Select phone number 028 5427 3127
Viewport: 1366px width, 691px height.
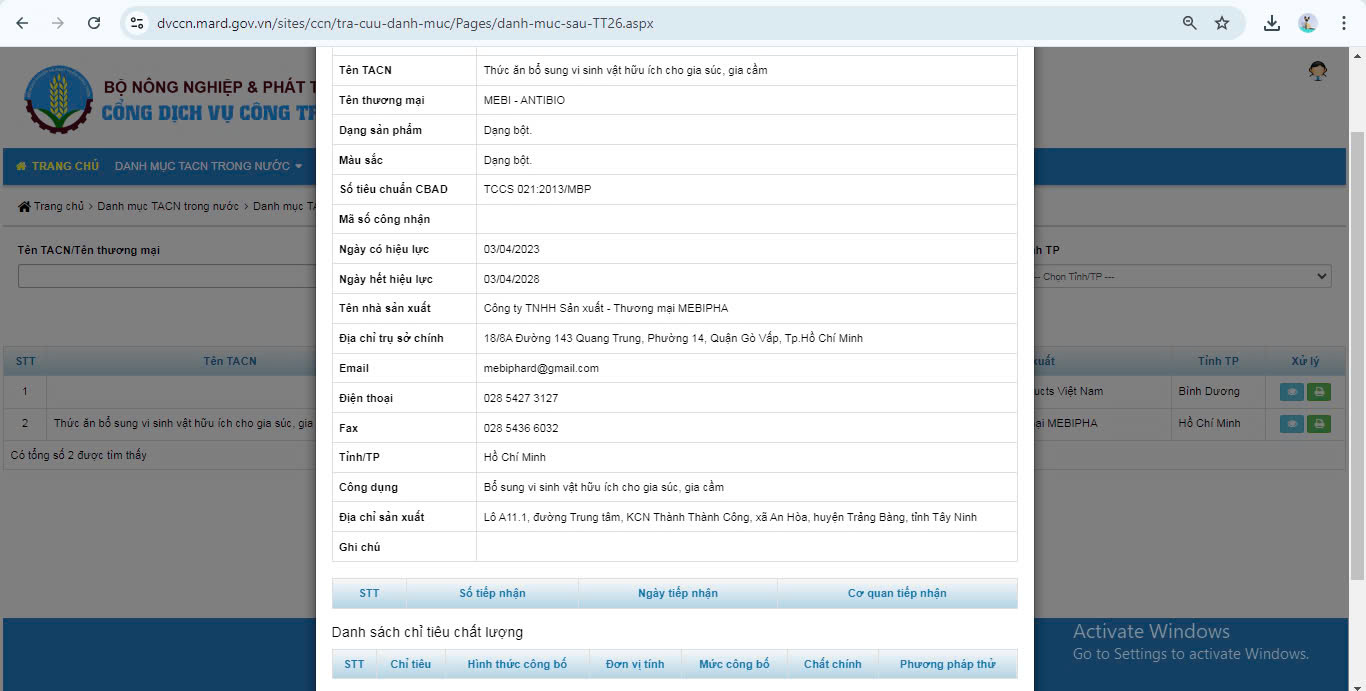click(x=521, y=398)
